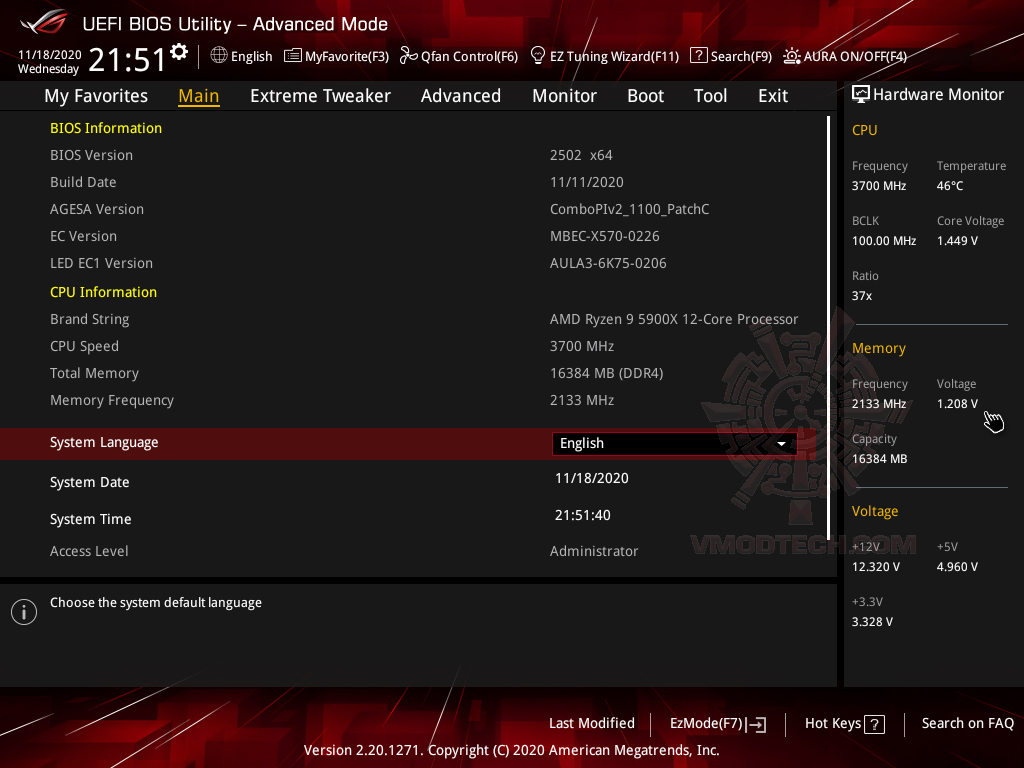Edit System Time value 21:51:40
The width and height of the screenshot is (1024, 768).
[x=583, y=515]
